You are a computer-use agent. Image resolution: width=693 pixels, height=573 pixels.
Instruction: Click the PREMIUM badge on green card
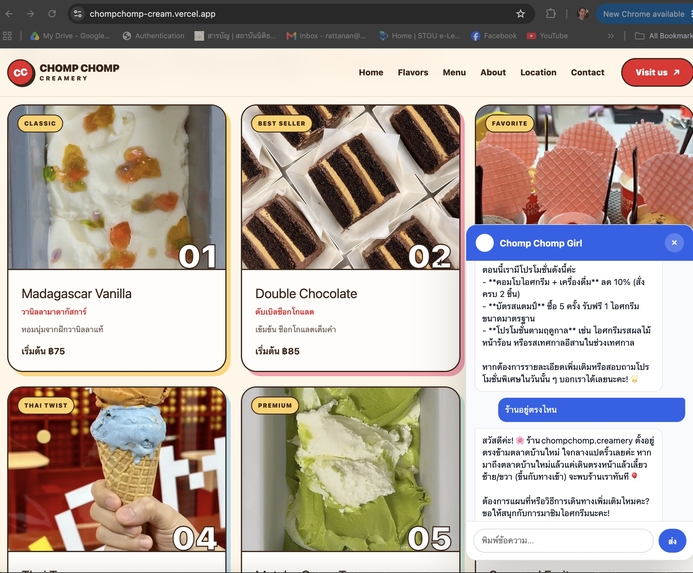click(275, 405)
